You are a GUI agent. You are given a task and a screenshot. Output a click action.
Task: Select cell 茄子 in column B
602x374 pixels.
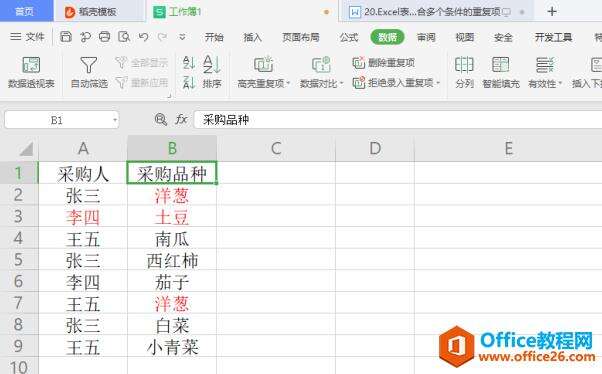tap(172, 281)
